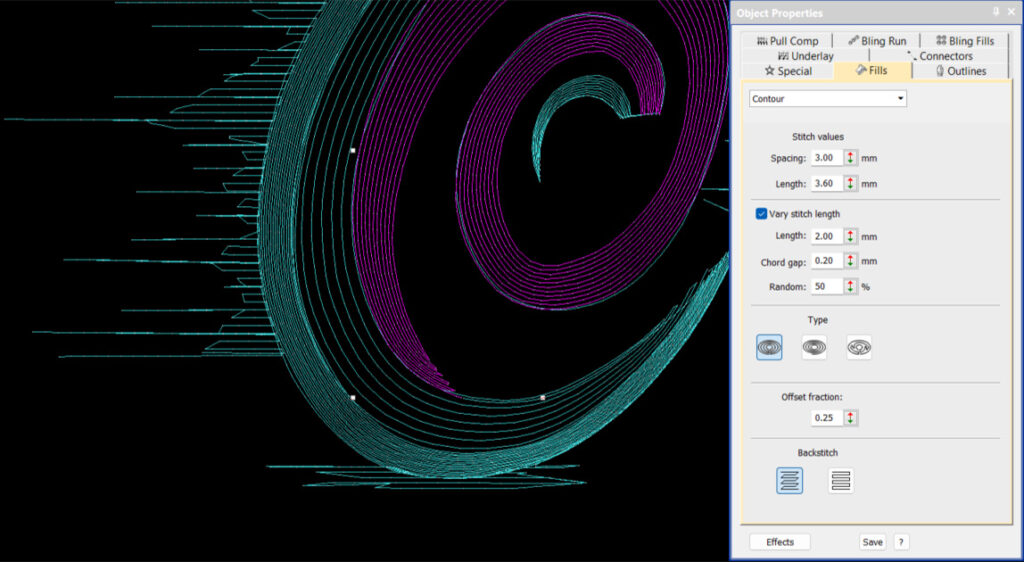Adjust the Chord gap spinner arrows

click(850, 260)
